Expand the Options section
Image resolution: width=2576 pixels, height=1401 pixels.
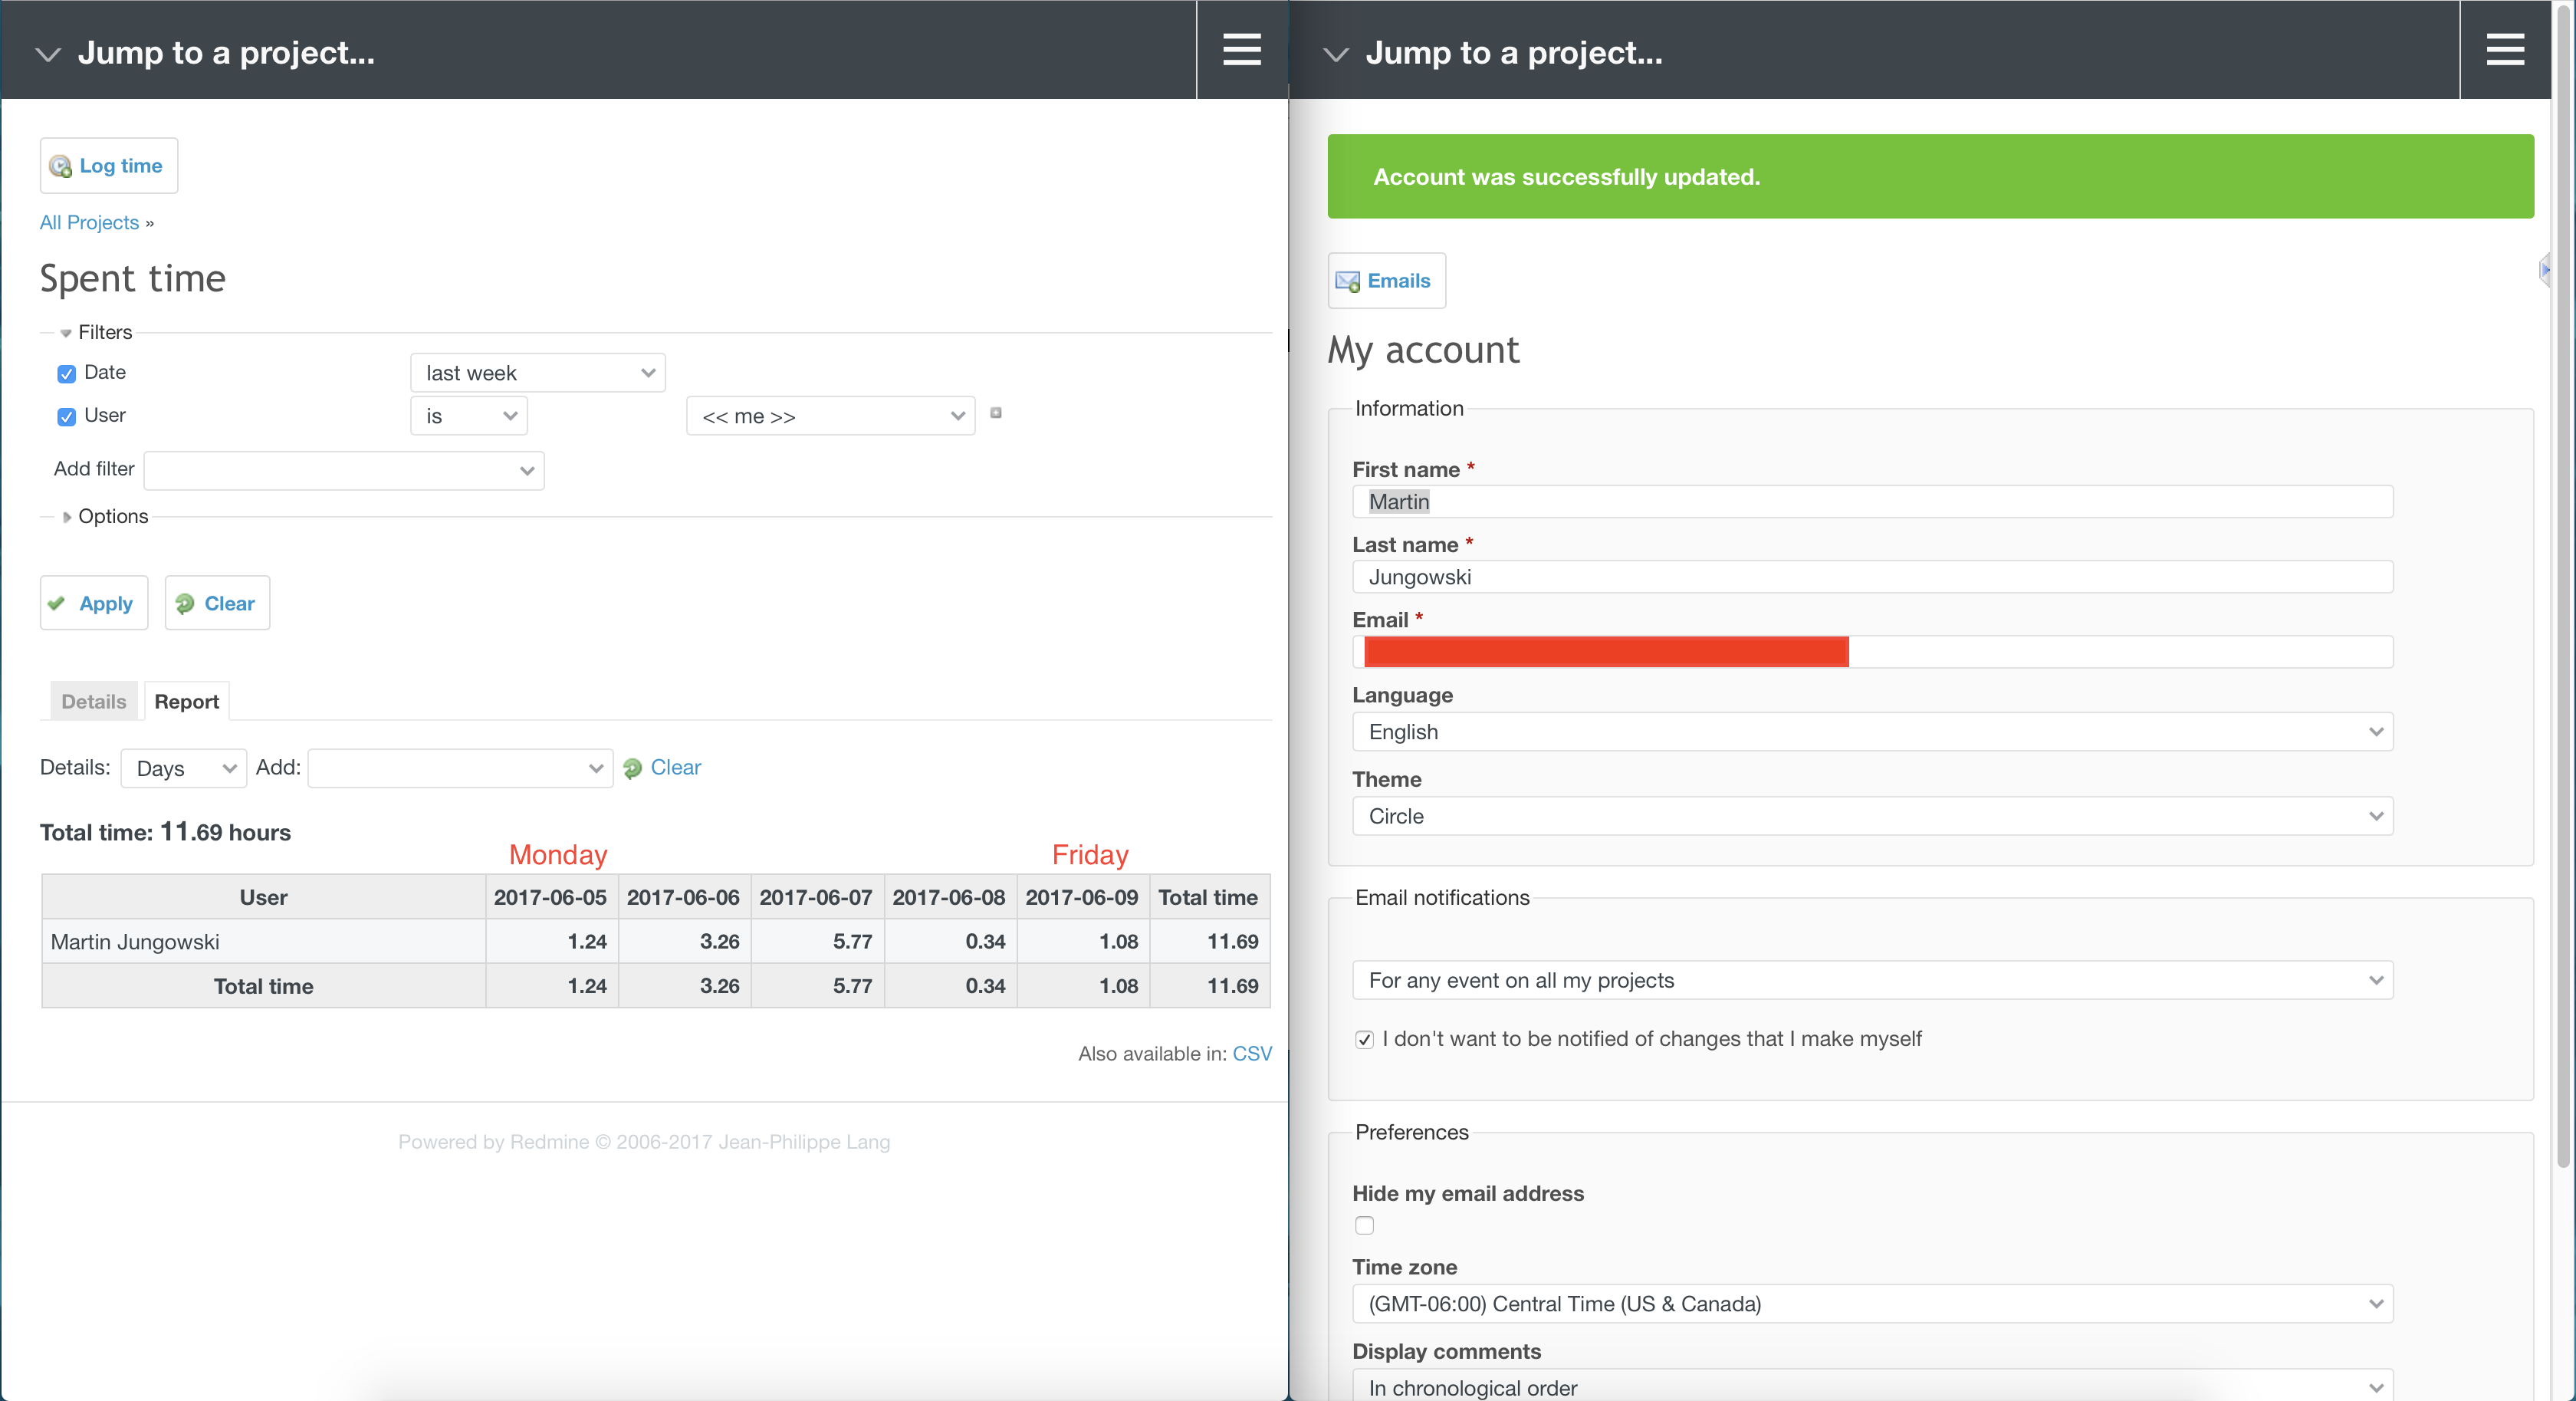point(104,516)
